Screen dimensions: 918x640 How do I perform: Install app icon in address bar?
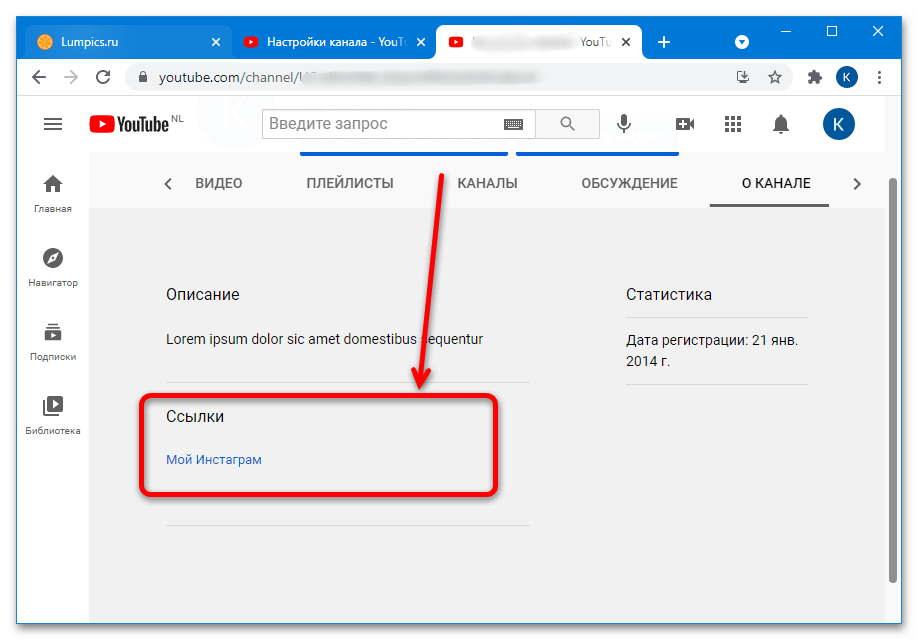point(742,77)
